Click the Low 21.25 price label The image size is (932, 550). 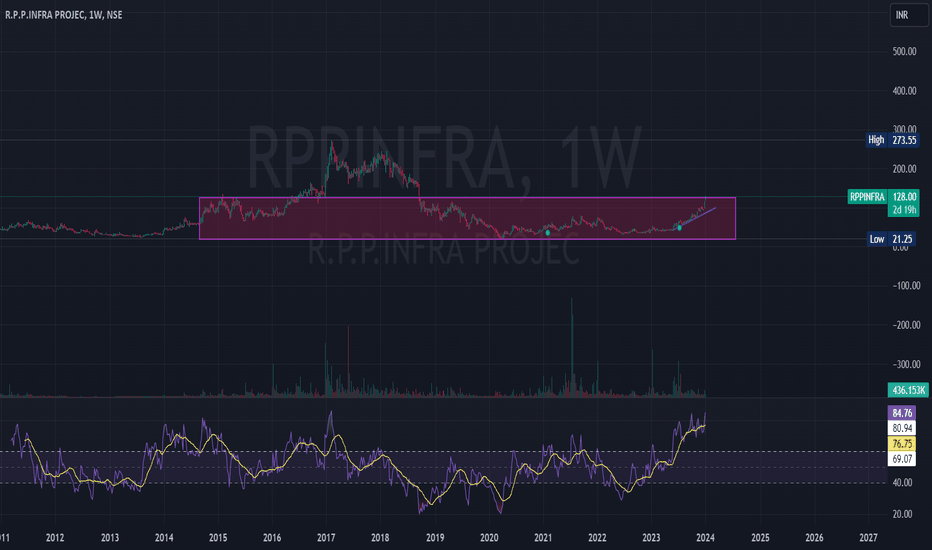[892, 239]
